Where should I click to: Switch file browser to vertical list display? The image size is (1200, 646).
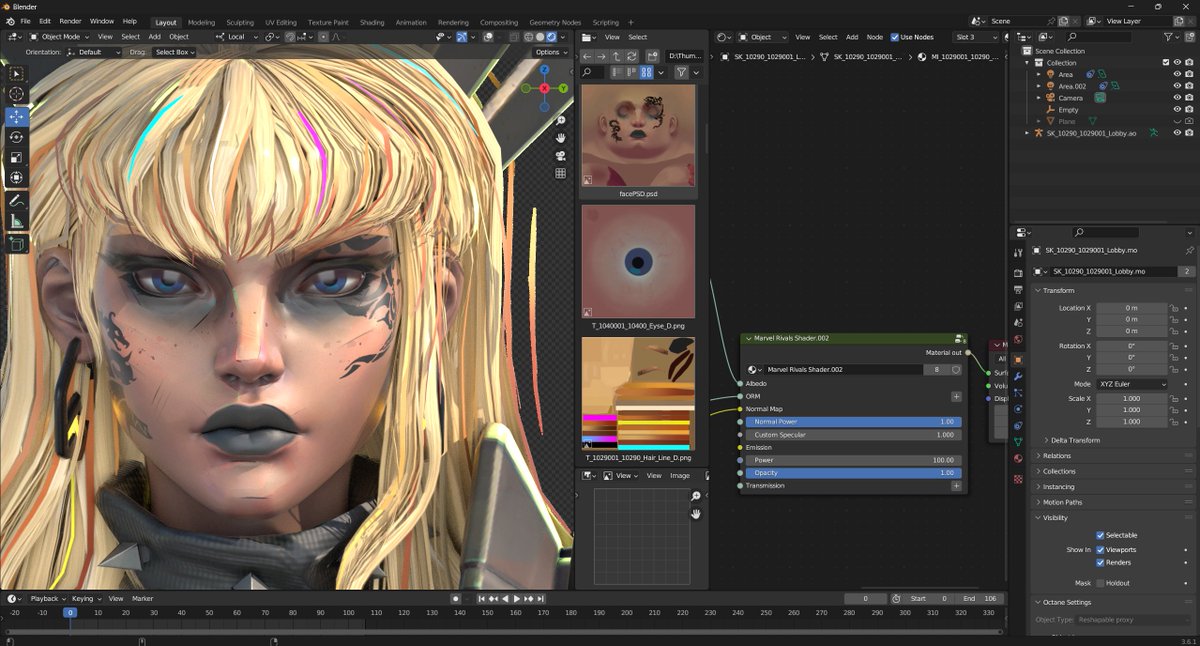tap(619, 72)
